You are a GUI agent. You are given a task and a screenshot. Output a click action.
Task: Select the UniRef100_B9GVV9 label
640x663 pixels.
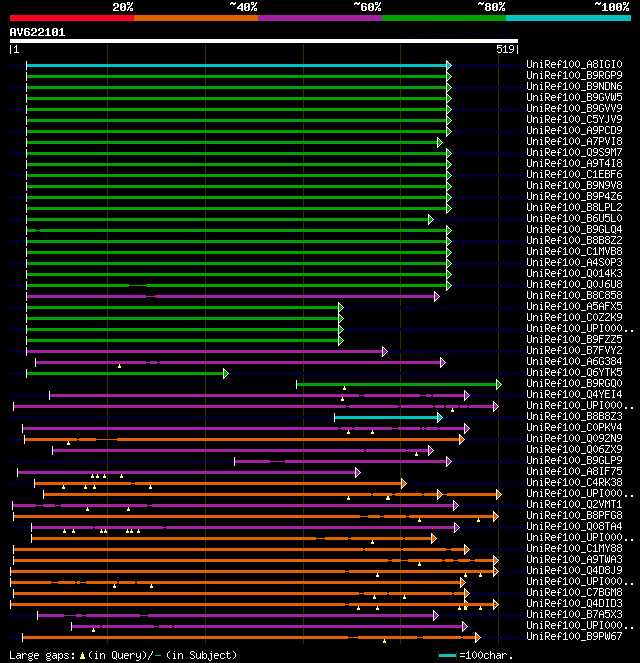coord(574,108)
